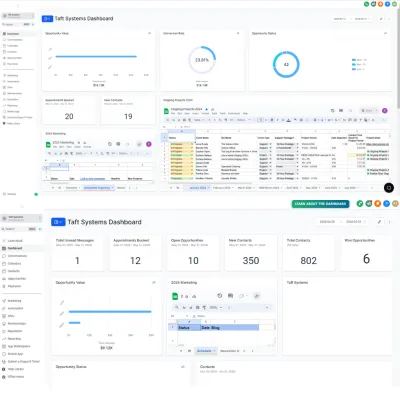Open version history icon in lower 2024 Marketing sheet

(x=220, y=296)
